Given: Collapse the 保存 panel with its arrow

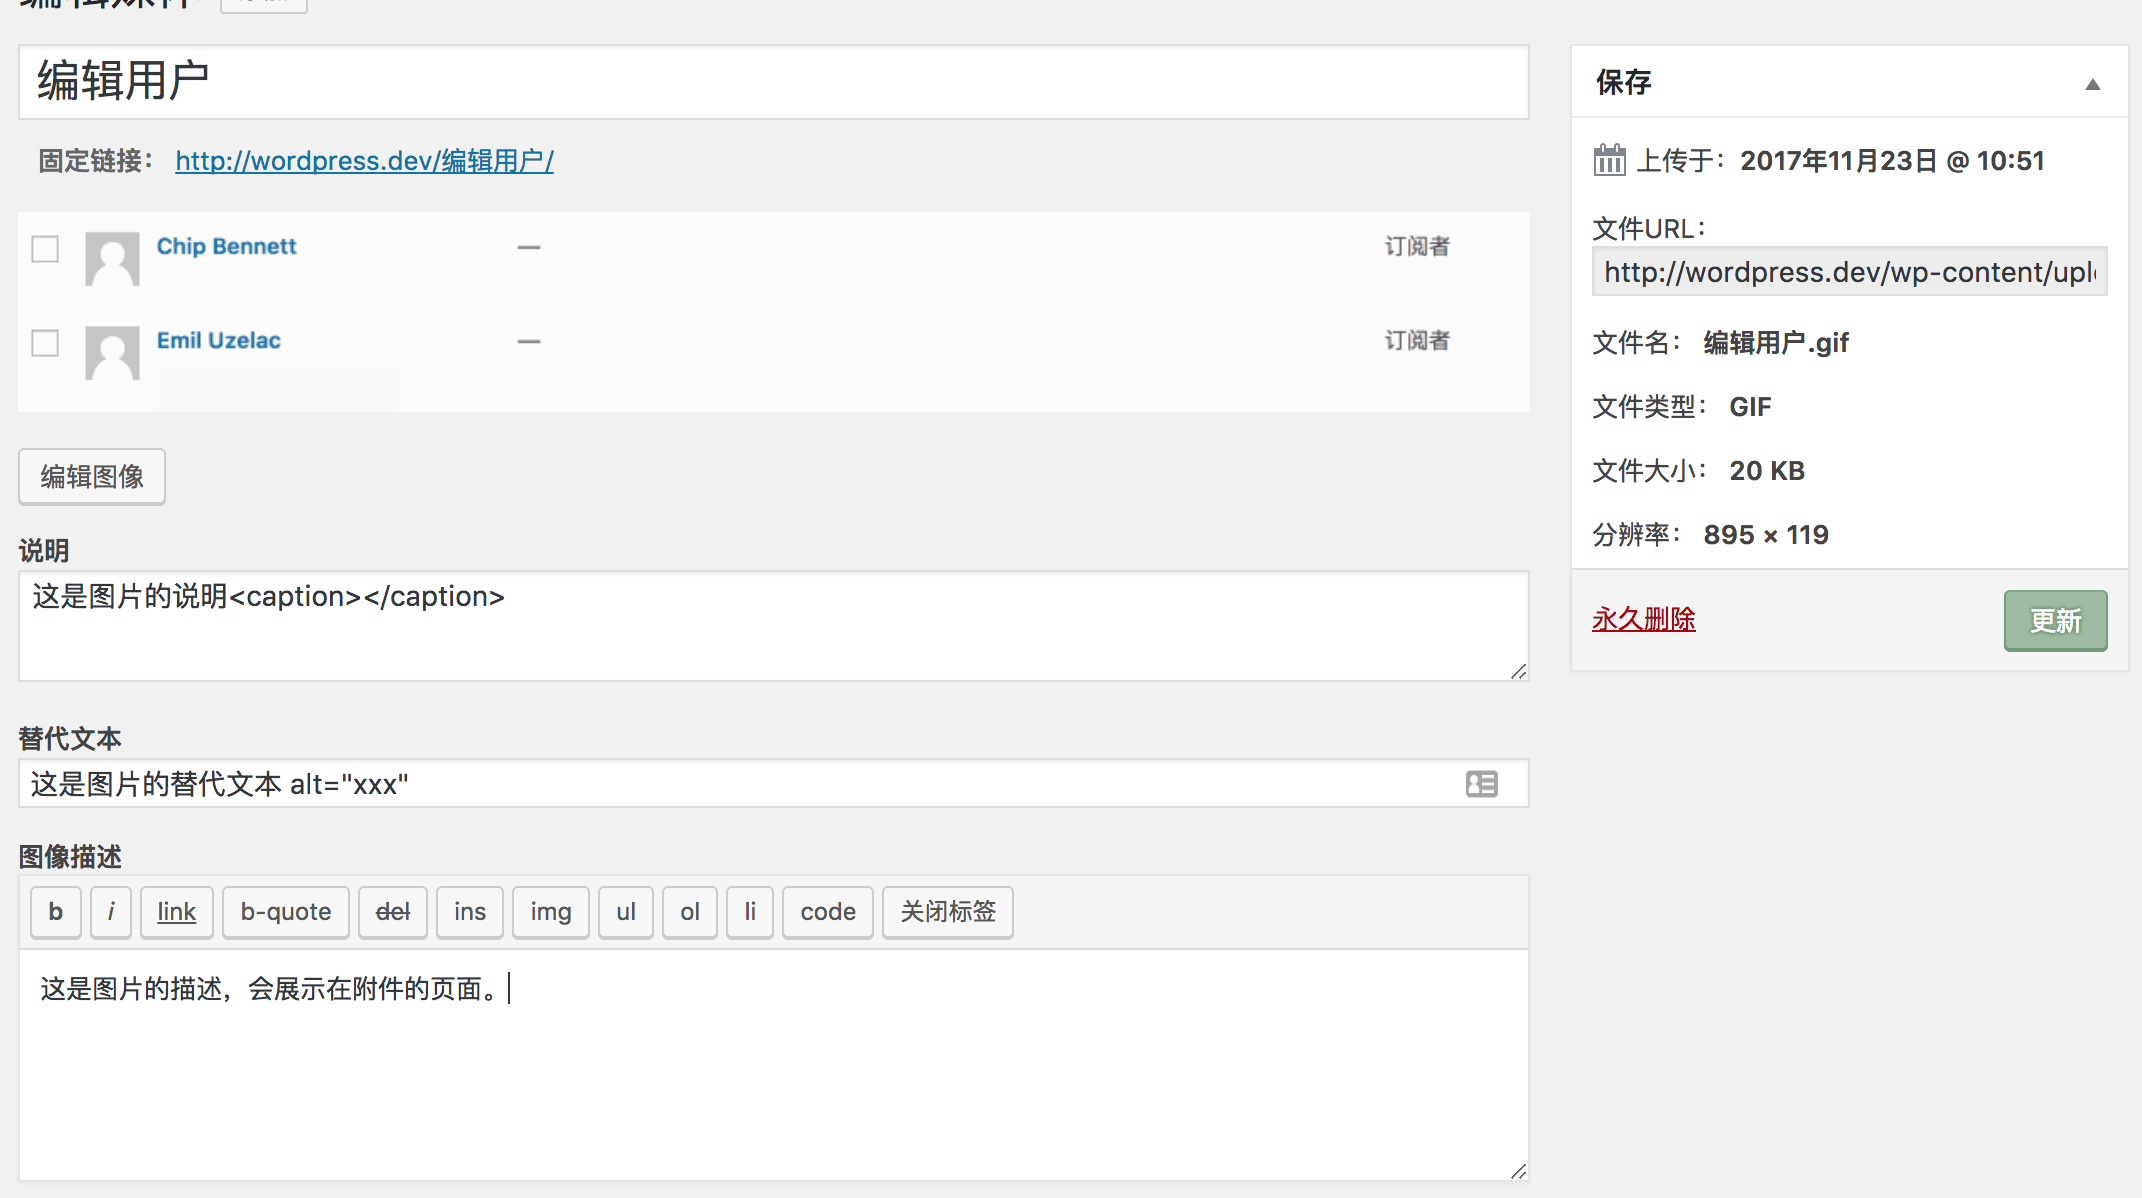Looking at the screenshot, I should coord(2092,84).
